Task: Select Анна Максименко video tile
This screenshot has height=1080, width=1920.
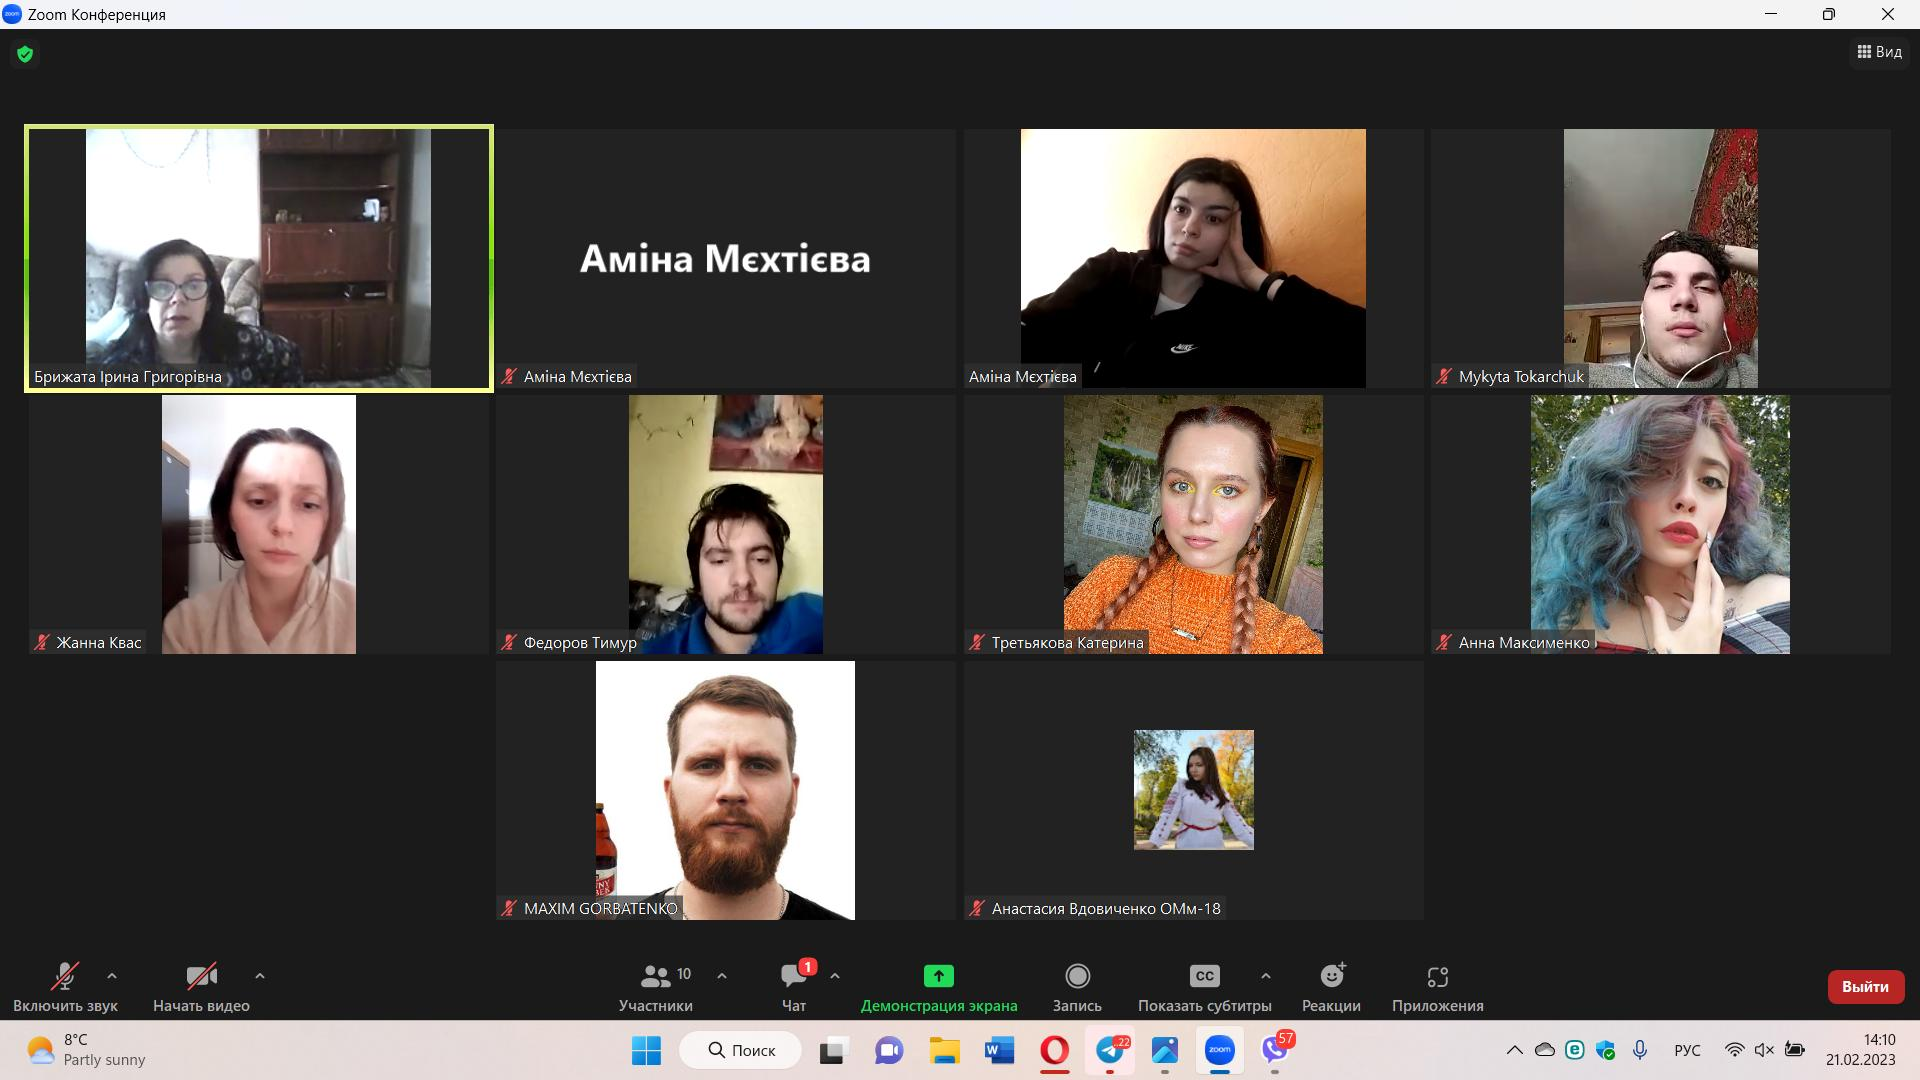Action: (1660, 524)
